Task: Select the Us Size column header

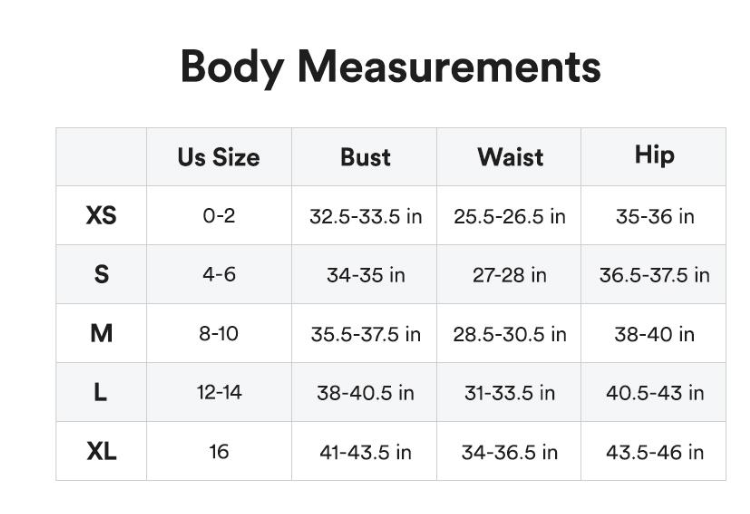Action: point(219,157)
